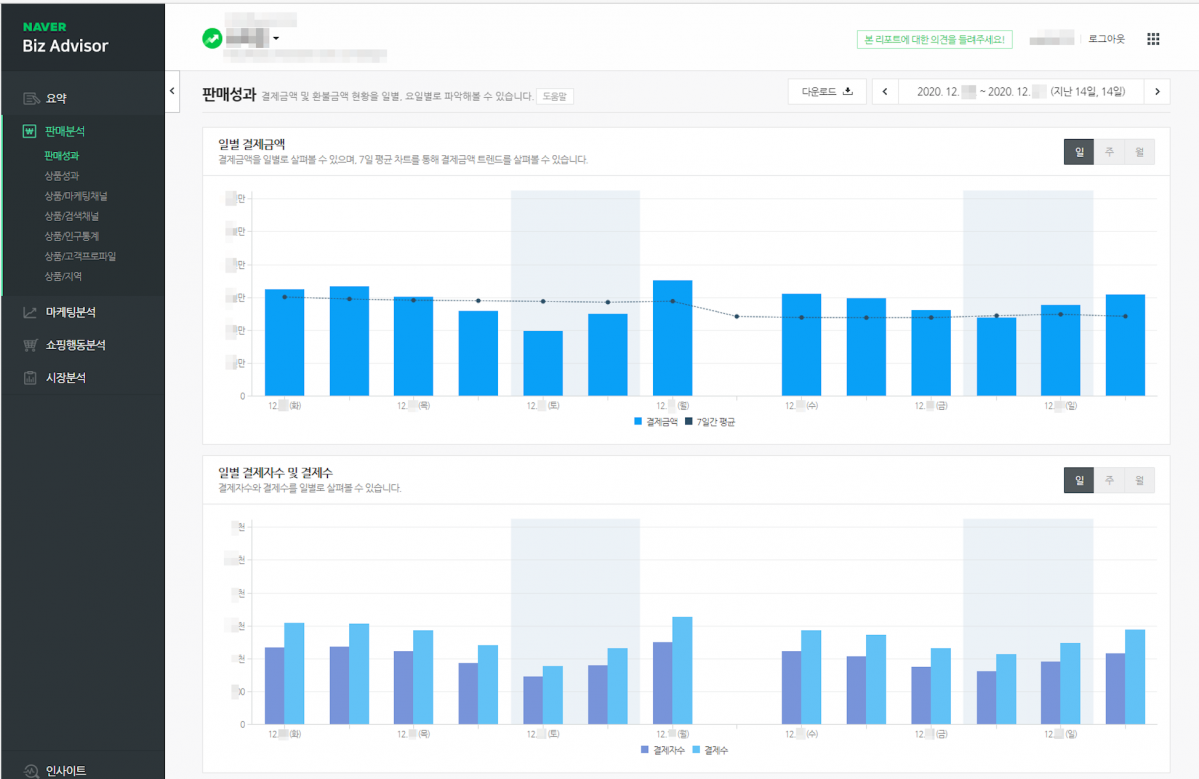The width and height of the screenshot is (1199, 779).
Task: Advance to the next date range with right arrow
Action: pyautogui.click(x=1158, y=91)
